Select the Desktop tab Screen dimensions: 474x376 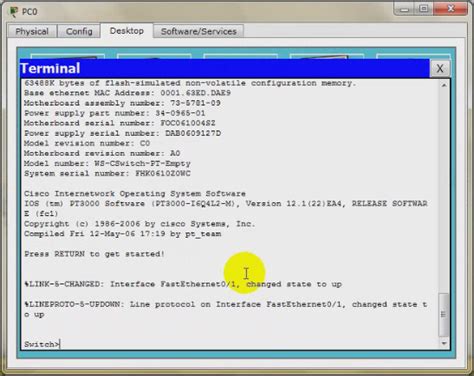pos(127,31)
